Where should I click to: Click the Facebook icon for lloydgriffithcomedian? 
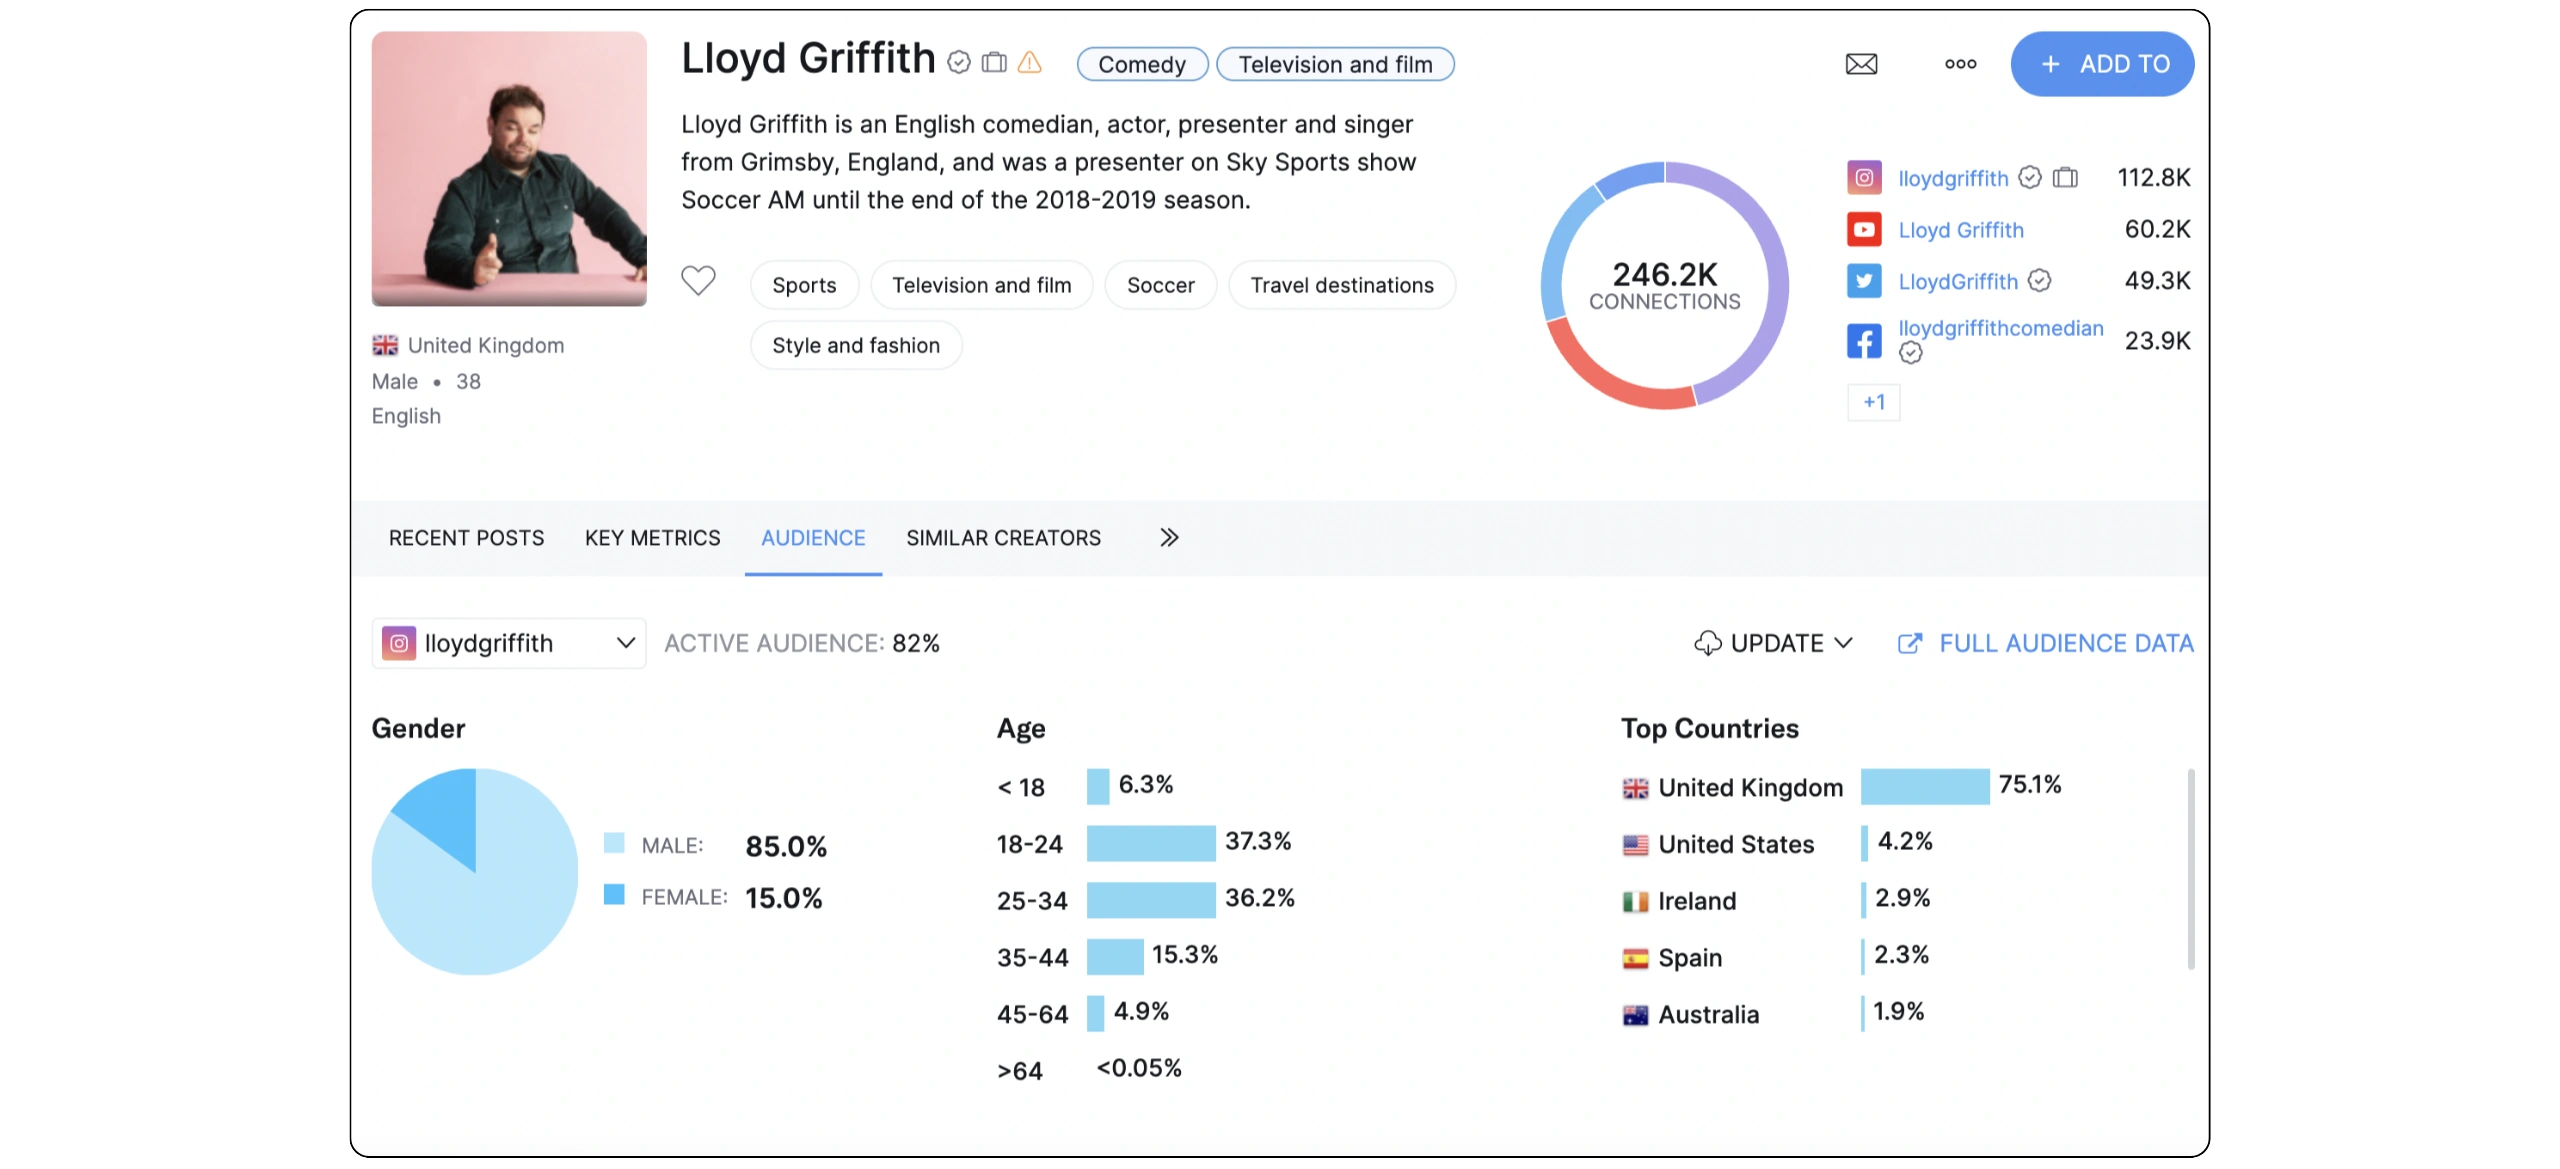1864,341
